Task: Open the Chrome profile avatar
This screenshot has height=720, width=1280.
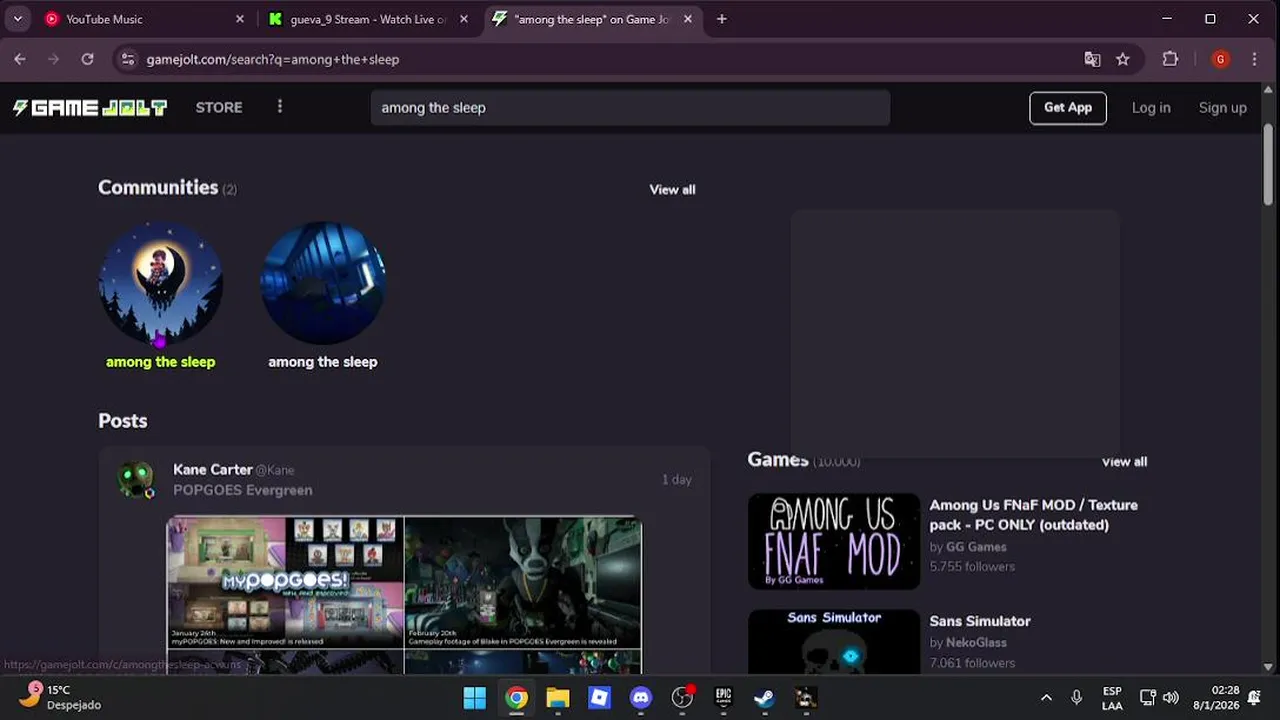Action: pyautogui.click(x=1220, y=59)
